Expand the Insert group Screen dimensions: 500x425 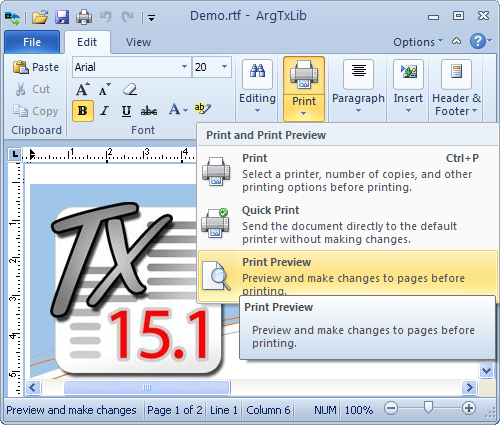(x=408, y=87)
